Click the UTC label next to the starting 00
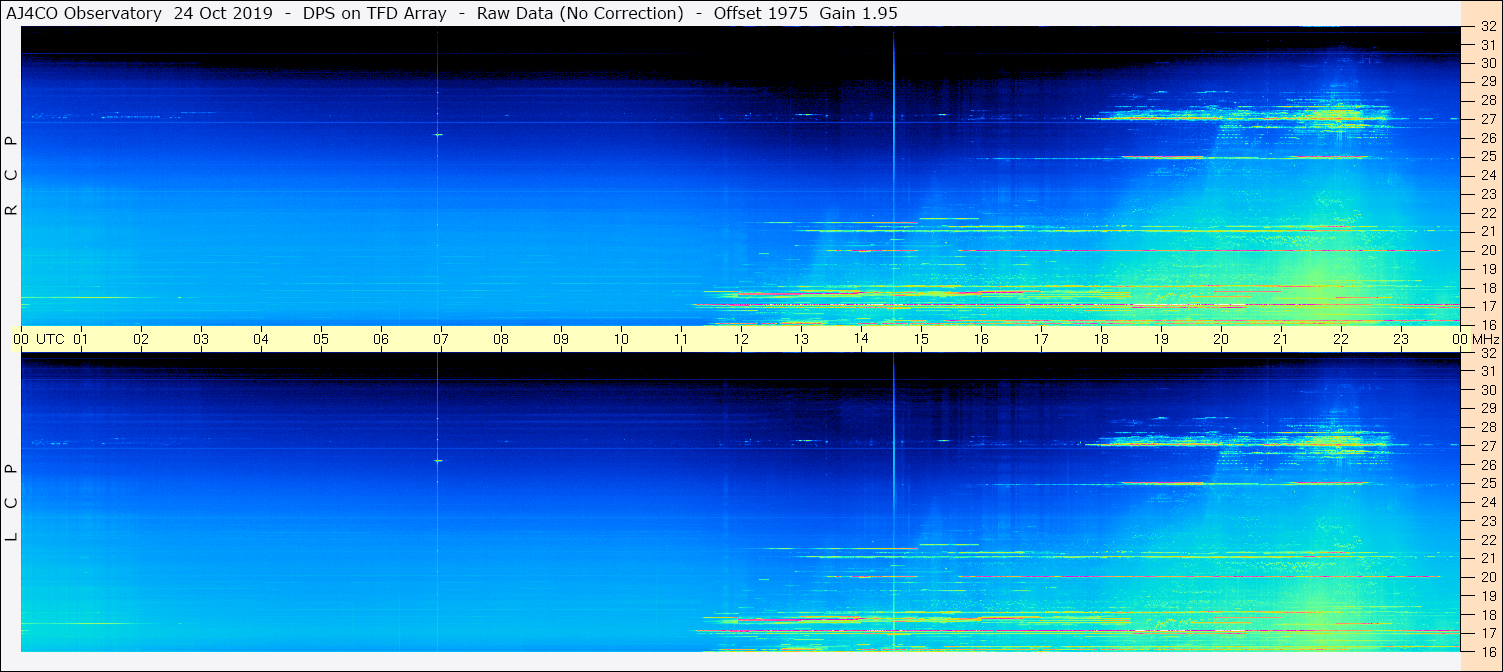The width and height of the screenshot is (1503, 672). [x=50, y=339]
